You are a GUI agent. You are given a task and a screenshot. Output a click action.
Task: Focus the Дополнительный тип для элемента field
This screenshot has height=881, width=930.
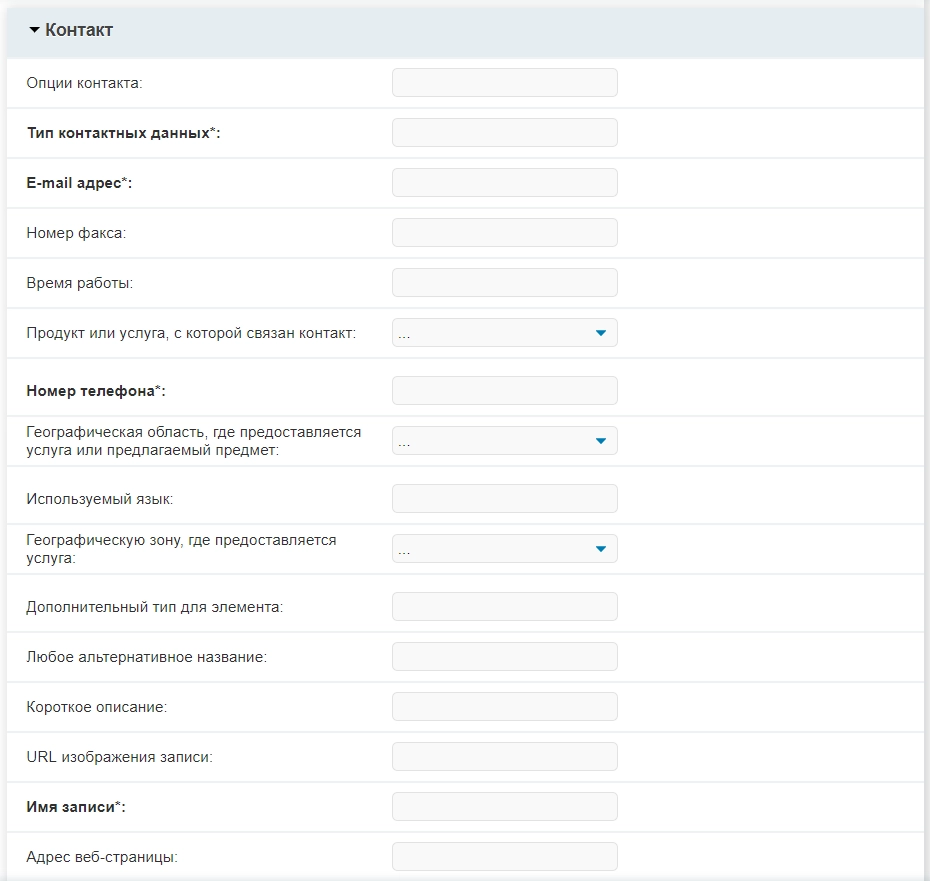505,606
